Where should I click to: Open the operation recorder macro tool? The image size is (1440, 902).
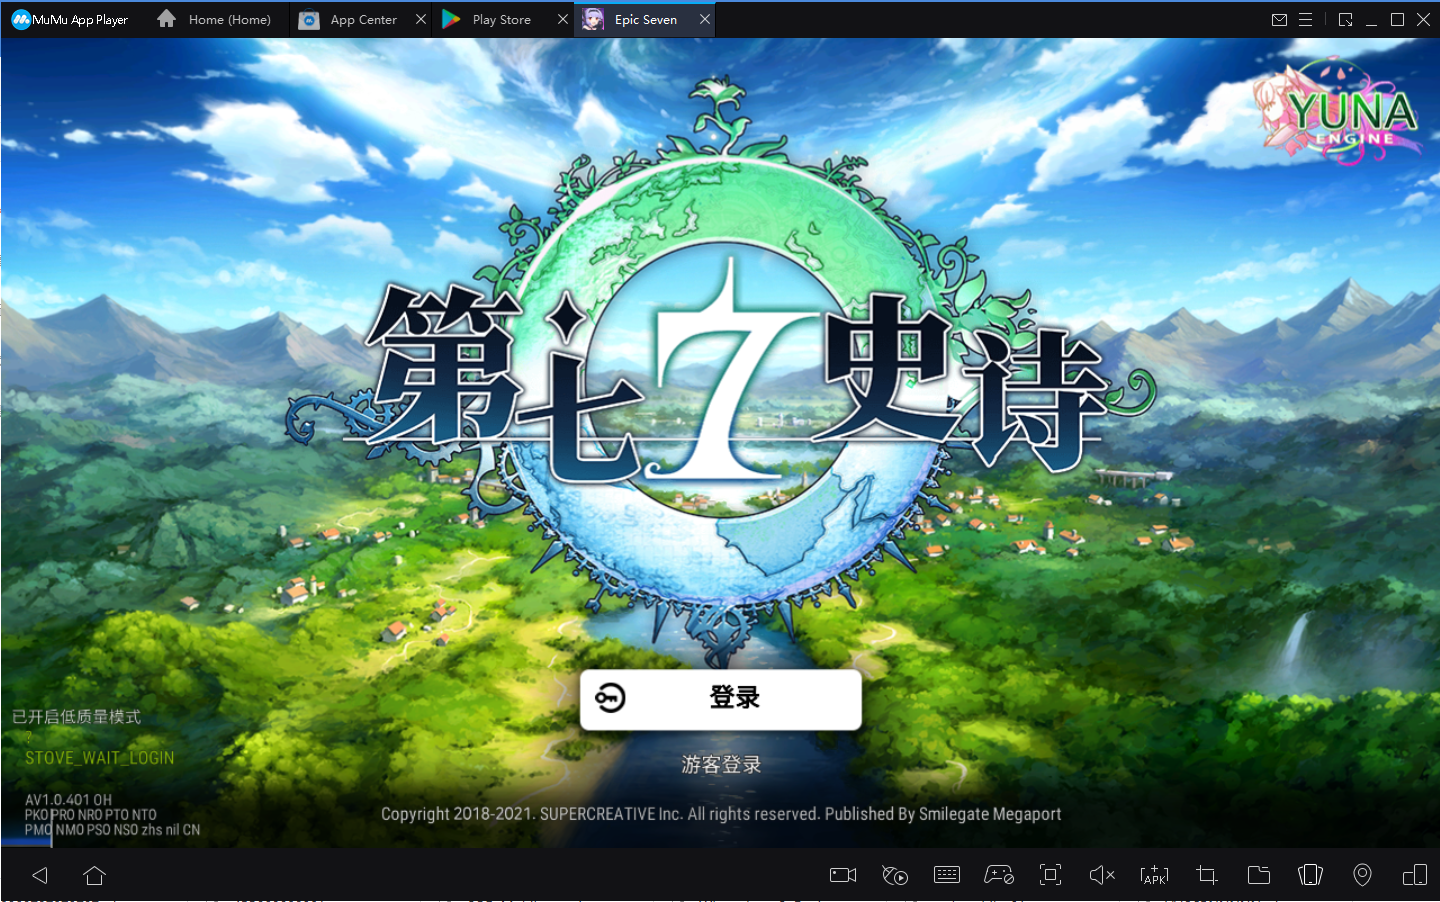[895, 875]
